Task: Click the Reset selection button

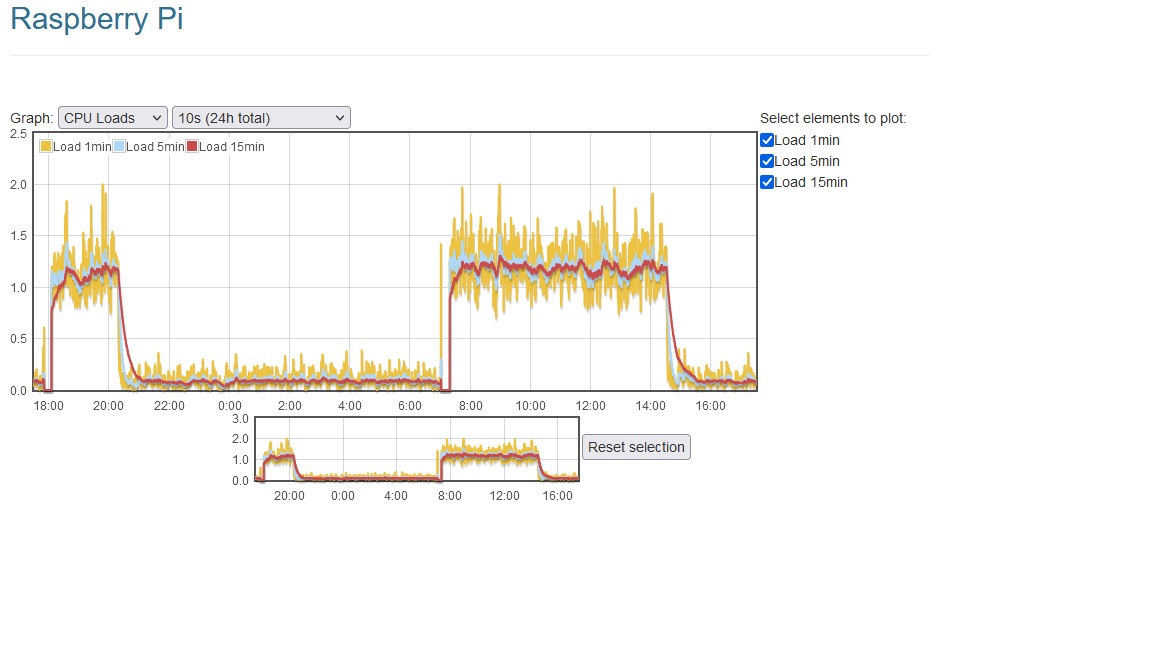Action: 636,447
